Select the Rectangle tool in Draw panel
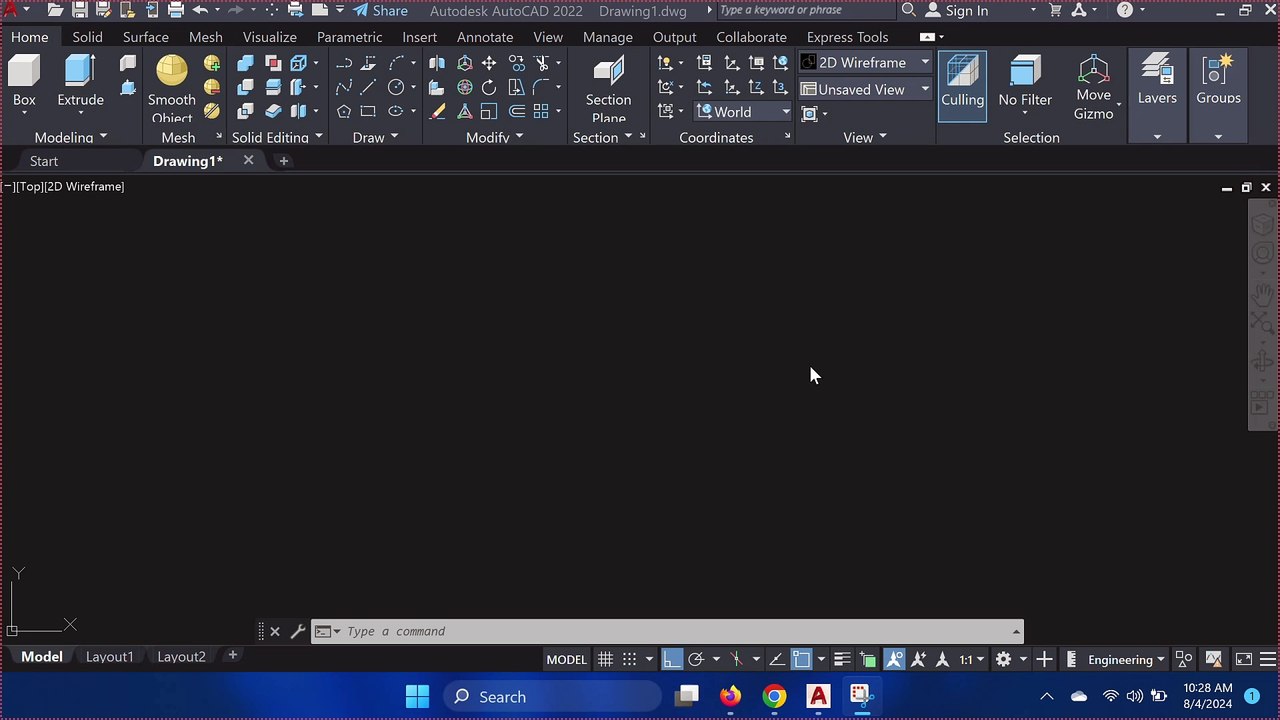Viewport: 1280px width, 720px height. click(x=368, y=111)
